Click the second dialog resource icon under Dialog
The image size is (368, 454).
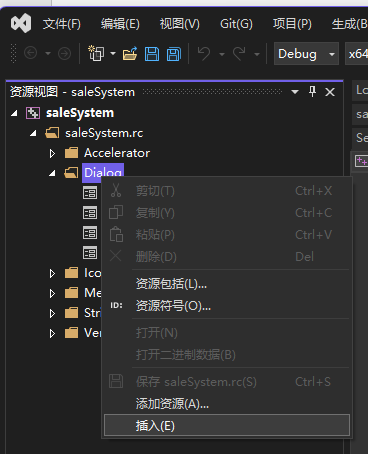pyautogui.click(x=90, y=213)
